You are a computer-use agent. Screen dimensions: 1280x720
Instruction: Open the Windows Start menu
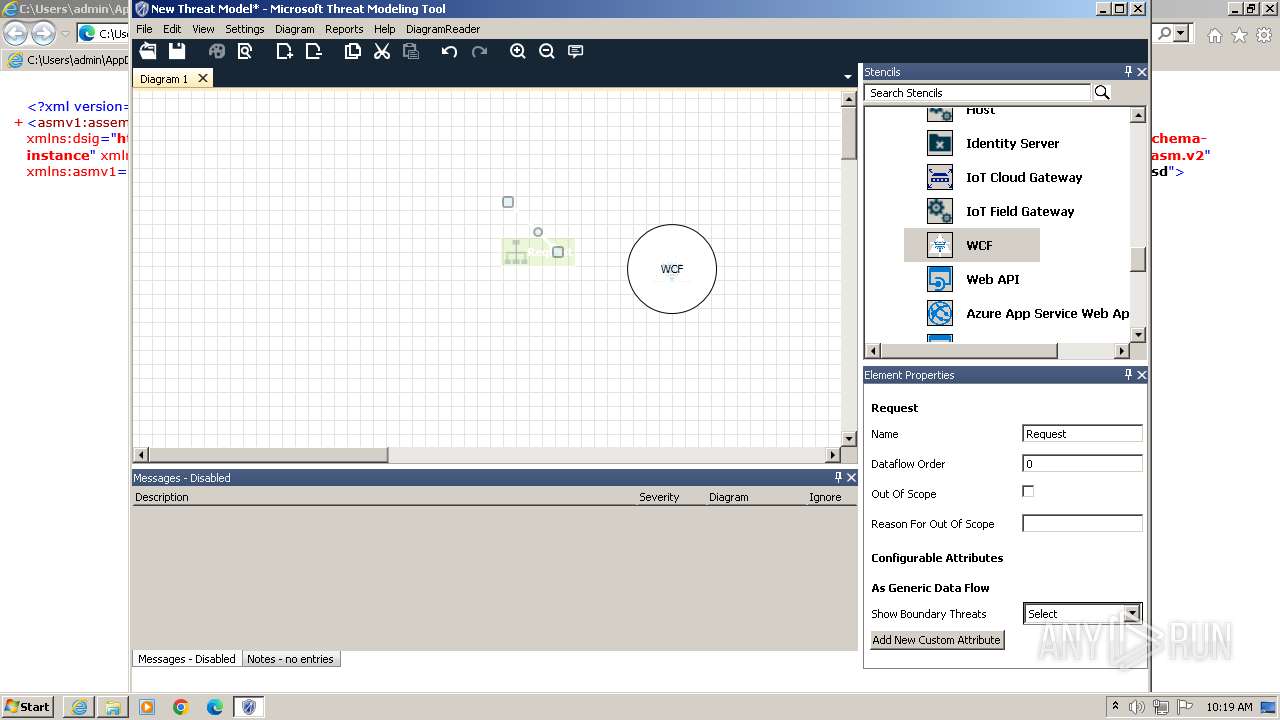[x=28, y=706]
